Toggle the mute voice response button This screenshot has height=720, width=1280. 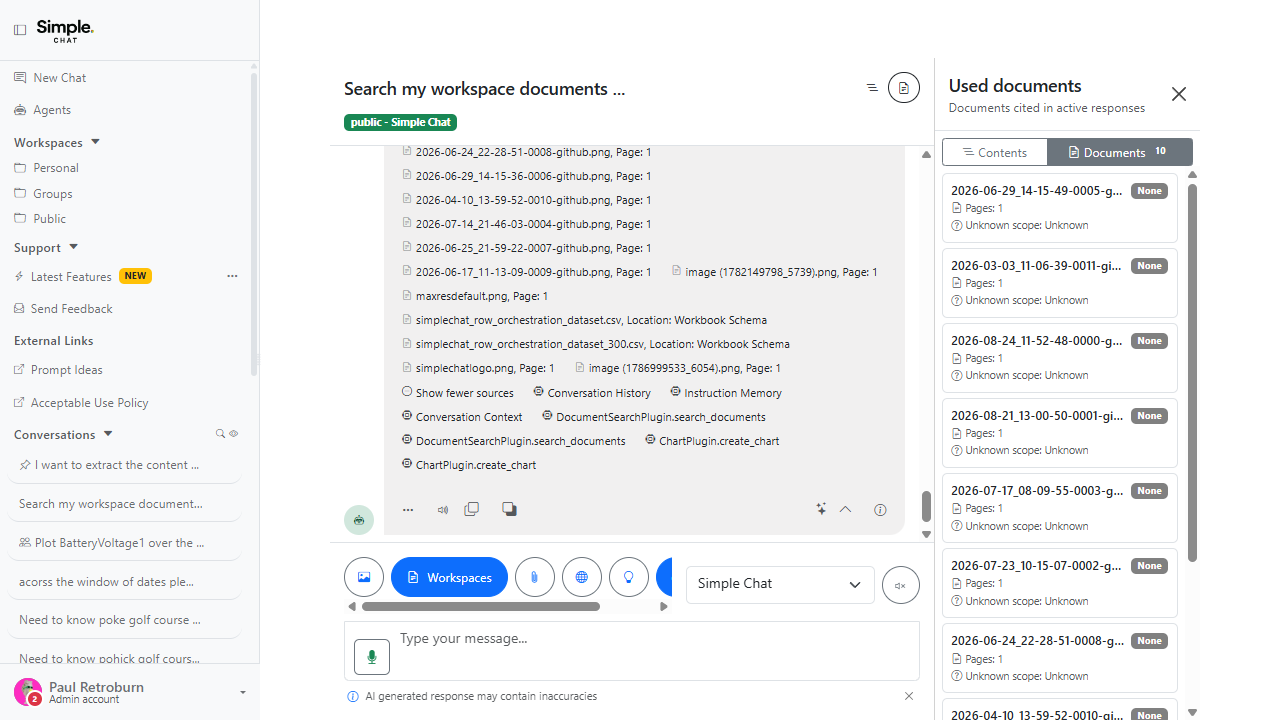(x=900, y=585)
